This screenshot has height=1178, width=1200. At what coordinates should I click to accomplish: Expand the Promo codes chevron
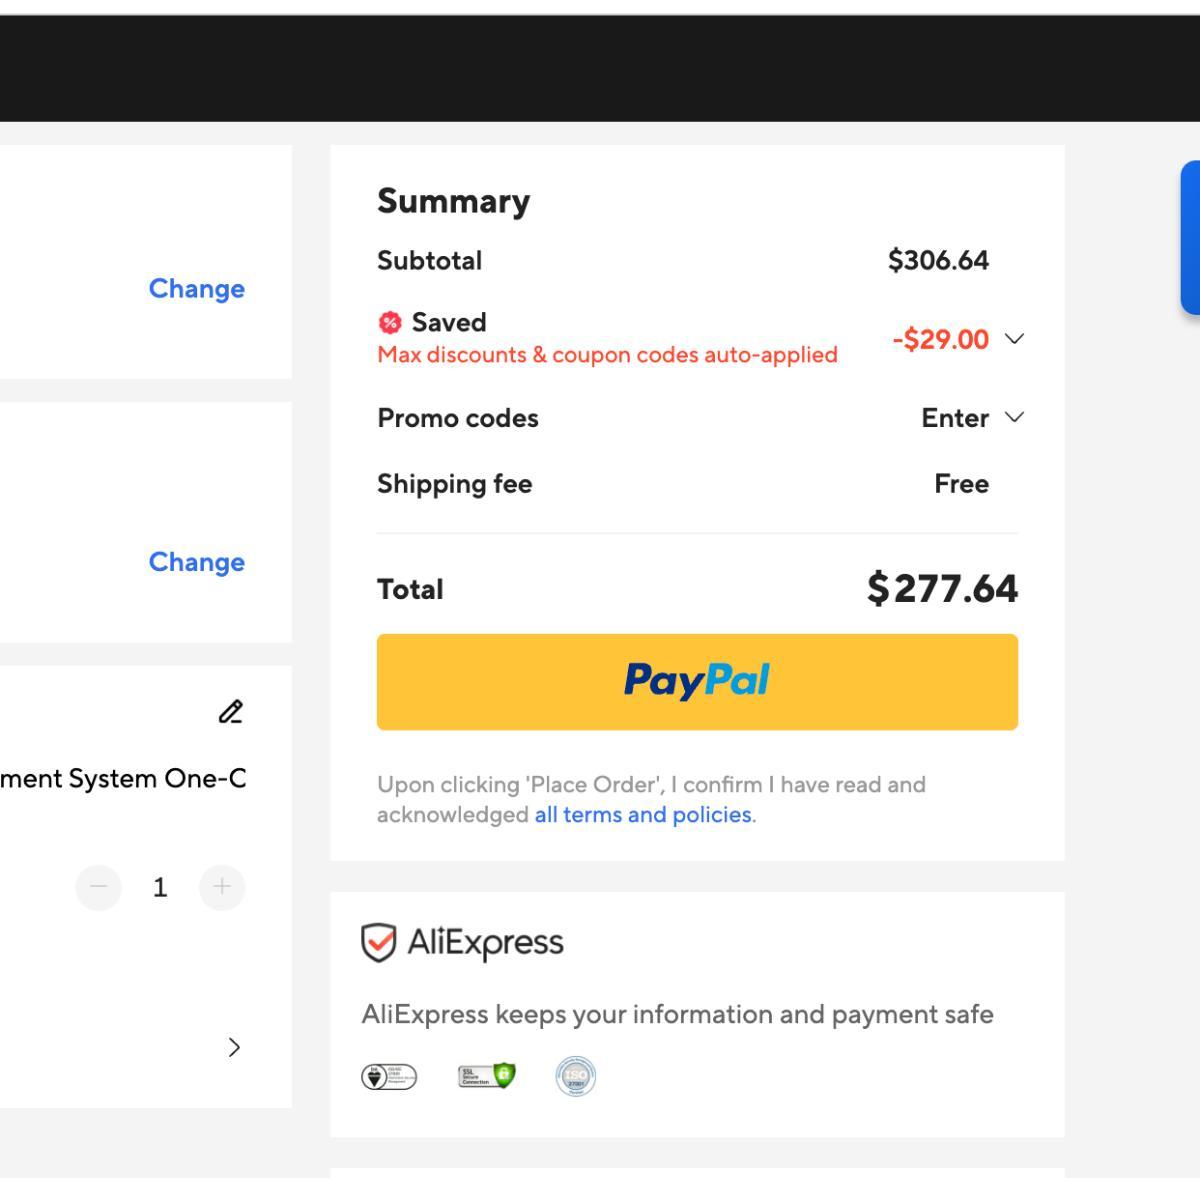coord(1014,417)
